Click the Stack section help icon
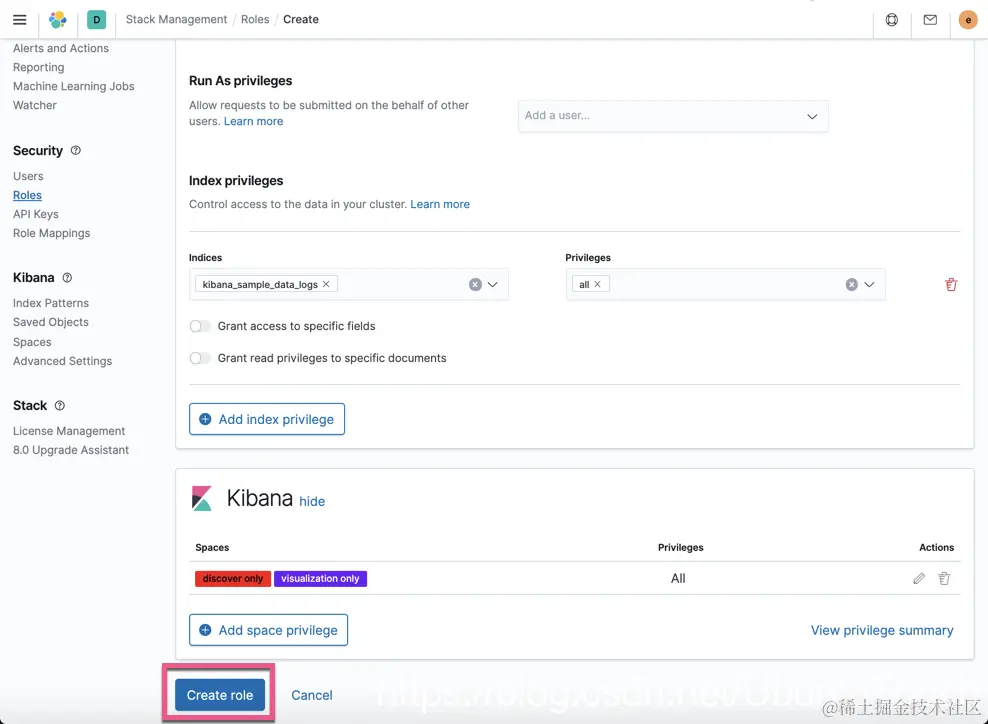988x724 pixels. pyautogui.click(x=60, y=405)
